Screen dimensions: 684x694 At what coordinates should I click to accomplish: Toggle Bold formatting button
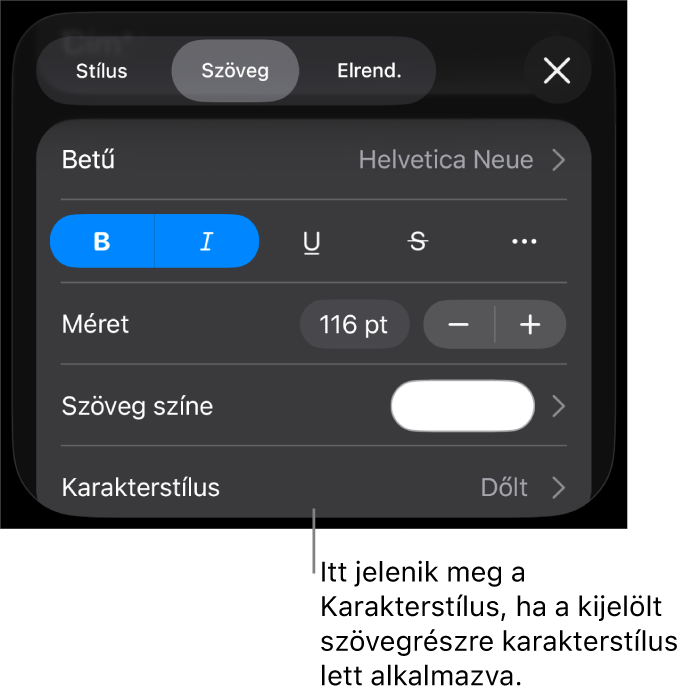(x=102, y=241)
